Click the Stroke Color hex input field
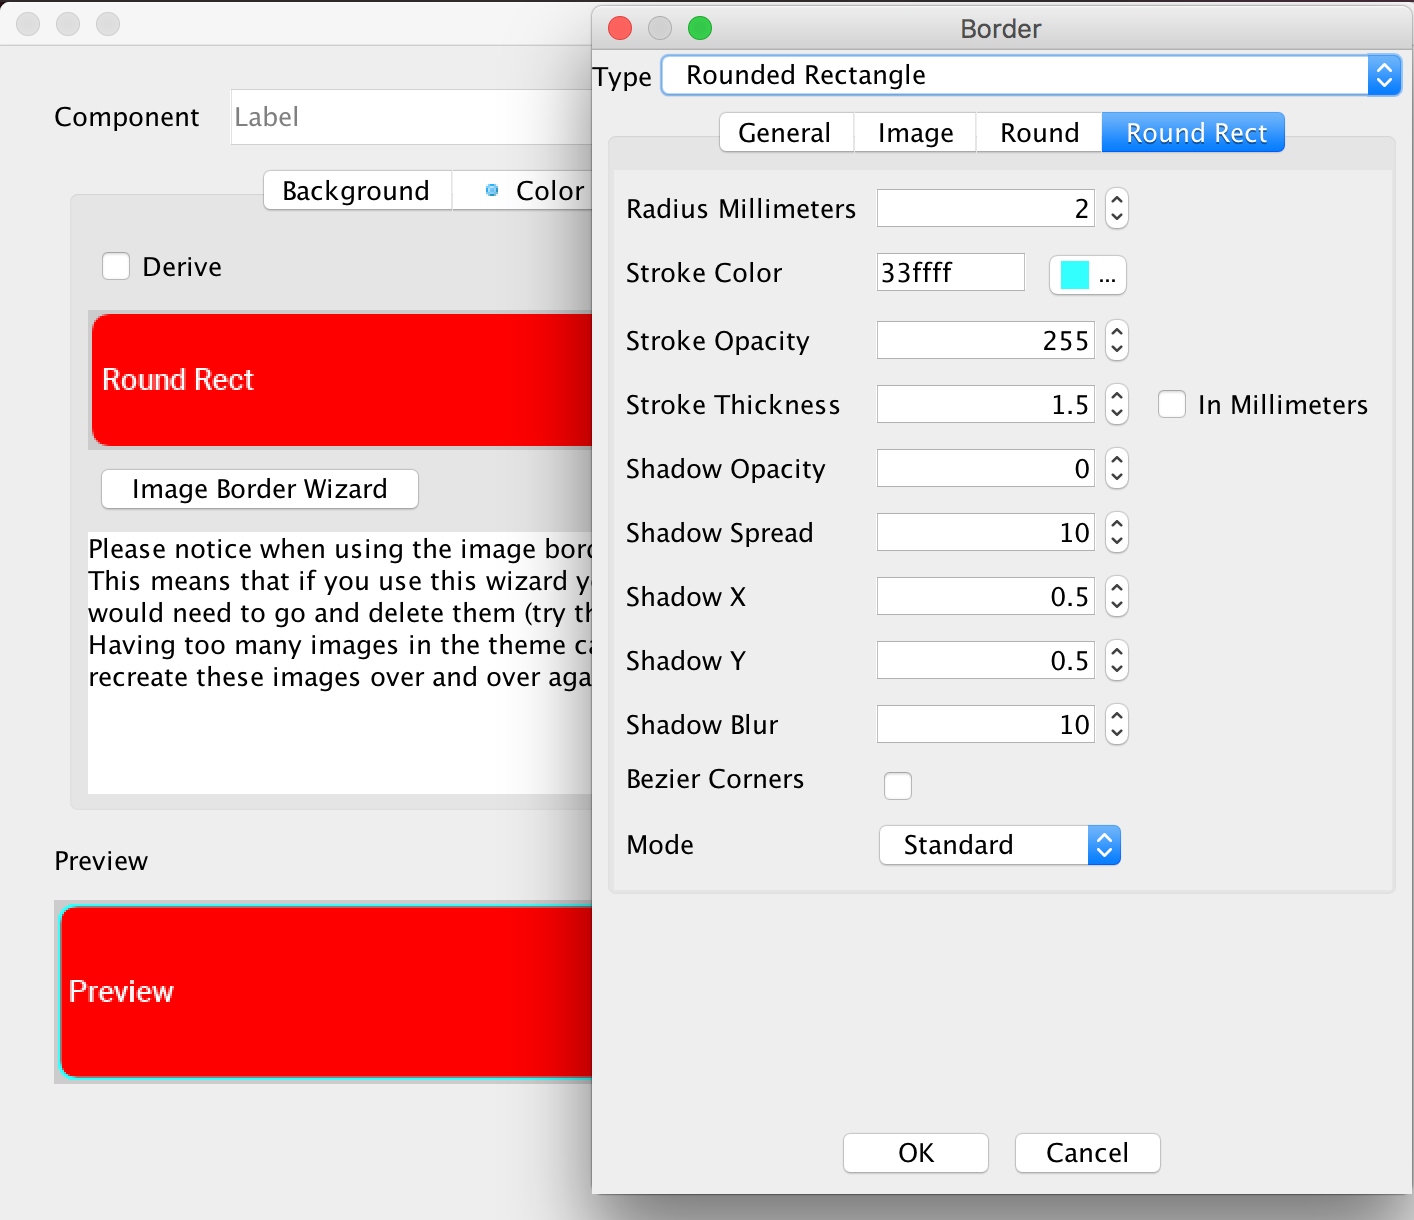 pyautogui.click(x=950, y=273)
